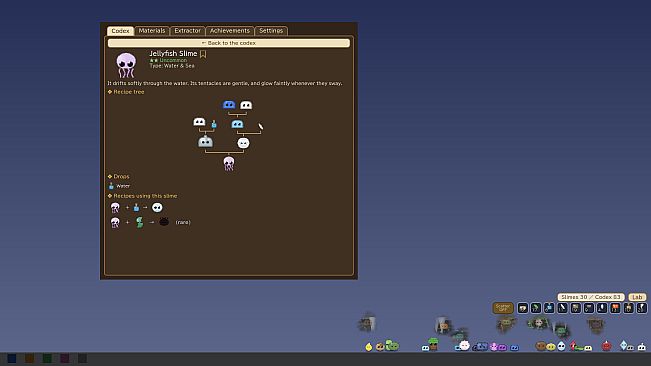The width and height of the screenshot is (651, 366).
Task: Click the green snake slime
Action: coord(392,345)
